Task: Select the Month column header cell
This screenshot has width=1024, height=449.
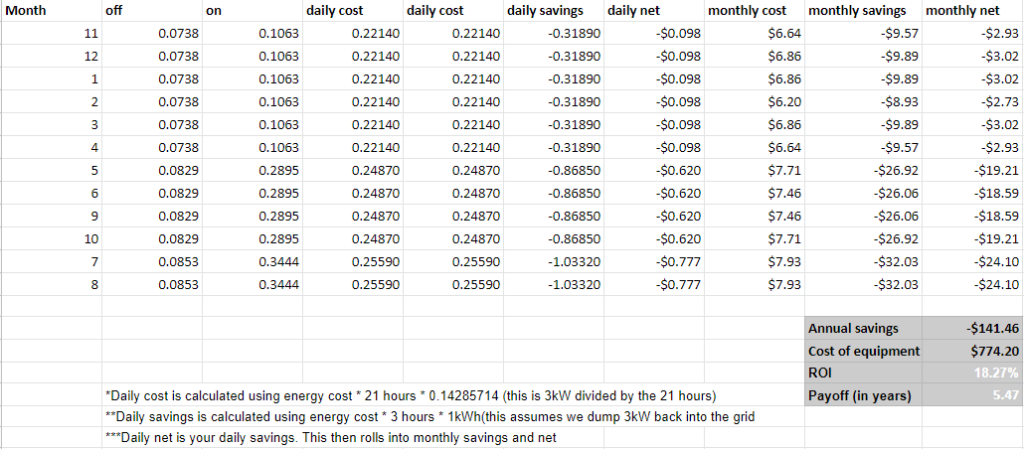Action: click(x=50, y=11)
